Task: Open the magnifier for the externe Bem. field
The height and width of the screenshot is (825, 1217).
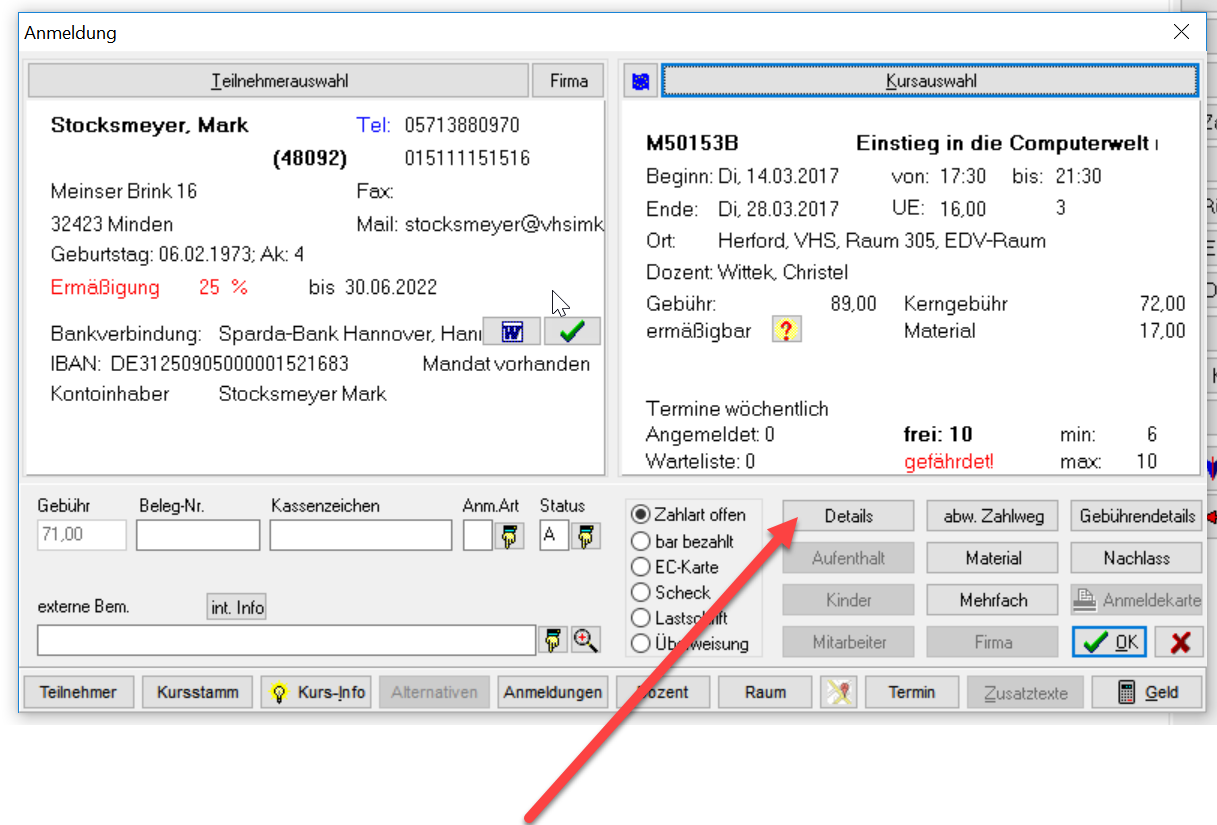Action: click(x=586, y=641)
